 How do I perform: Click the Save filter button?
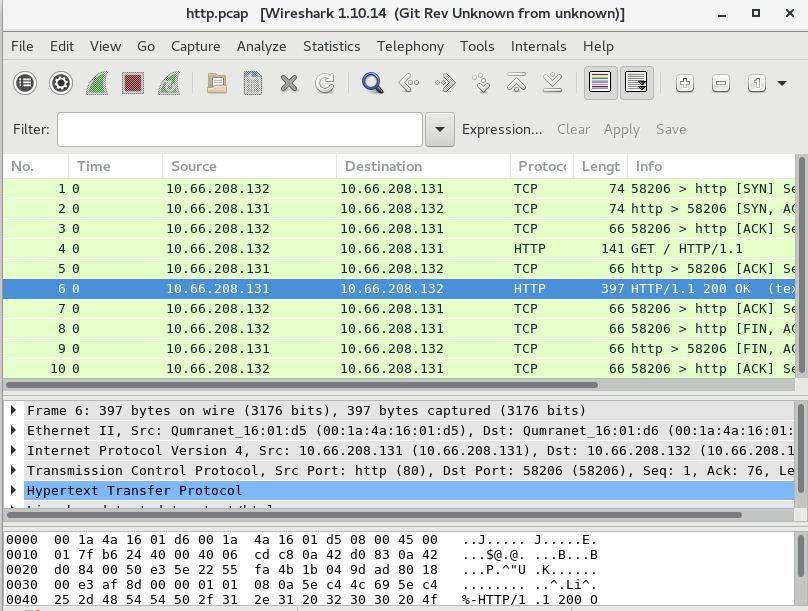coord(670,129)
